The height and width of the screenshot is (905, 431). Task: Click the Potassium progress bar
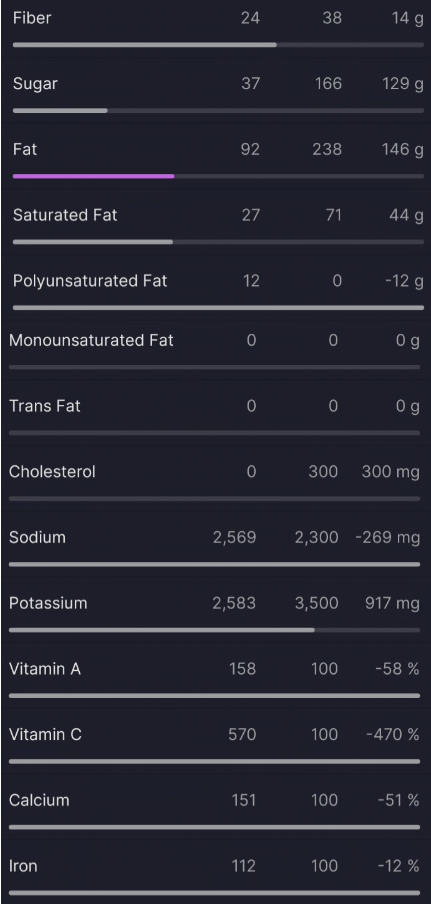coord(215,630)
